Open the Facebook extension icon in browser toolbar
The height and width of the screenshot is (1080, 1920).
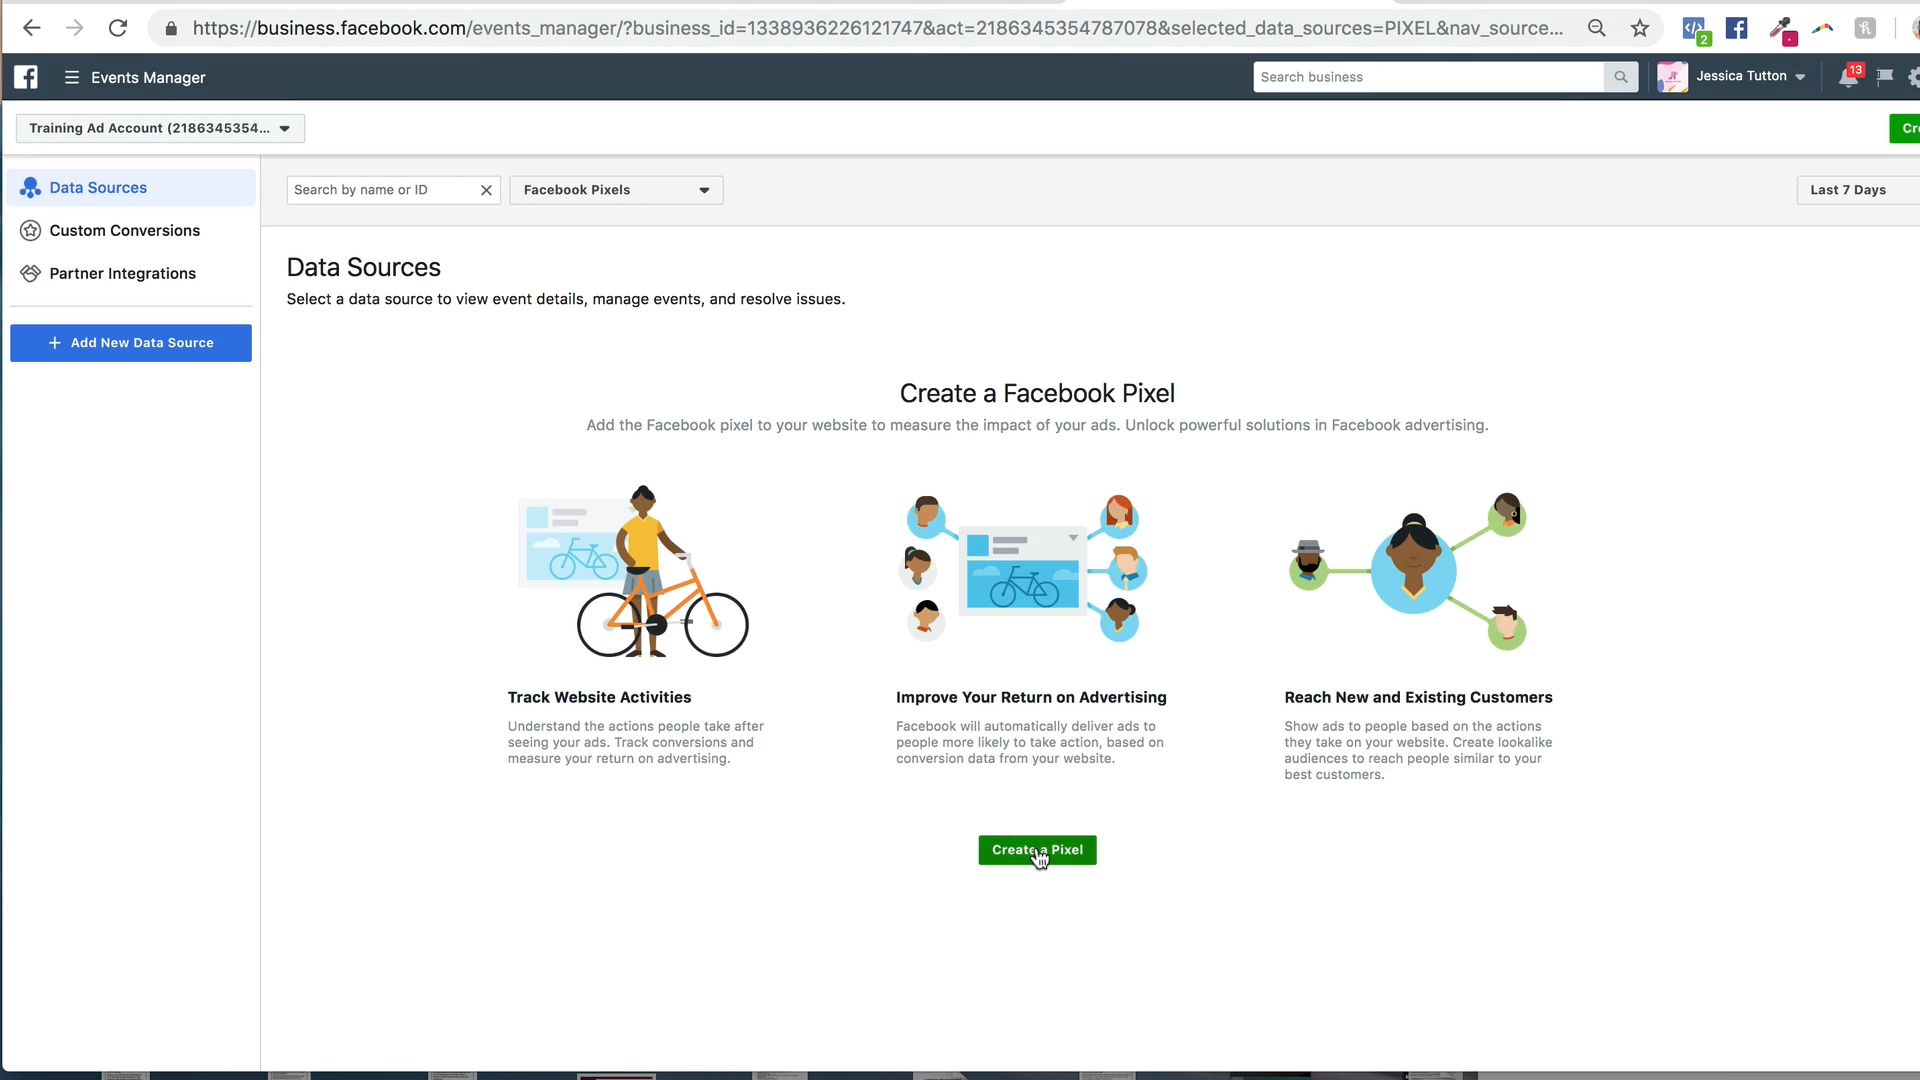(1737, 28)
